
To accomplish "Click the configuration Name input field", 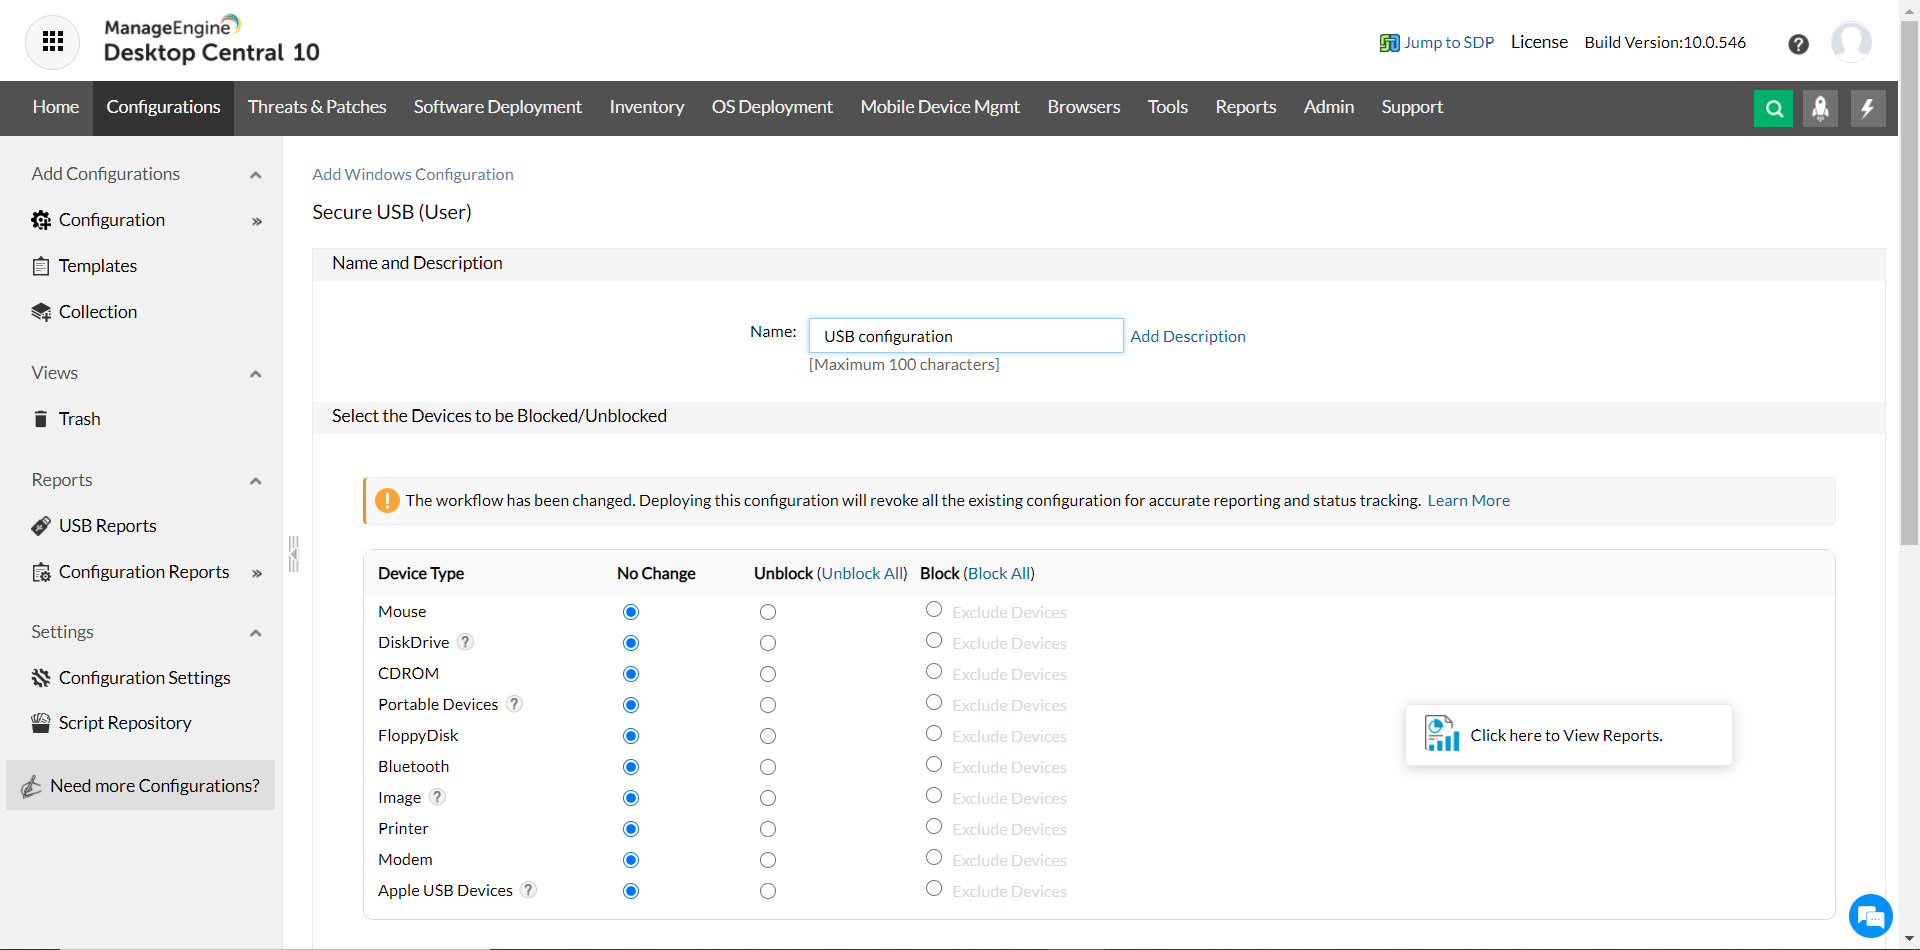I will (x=964, y=335).
